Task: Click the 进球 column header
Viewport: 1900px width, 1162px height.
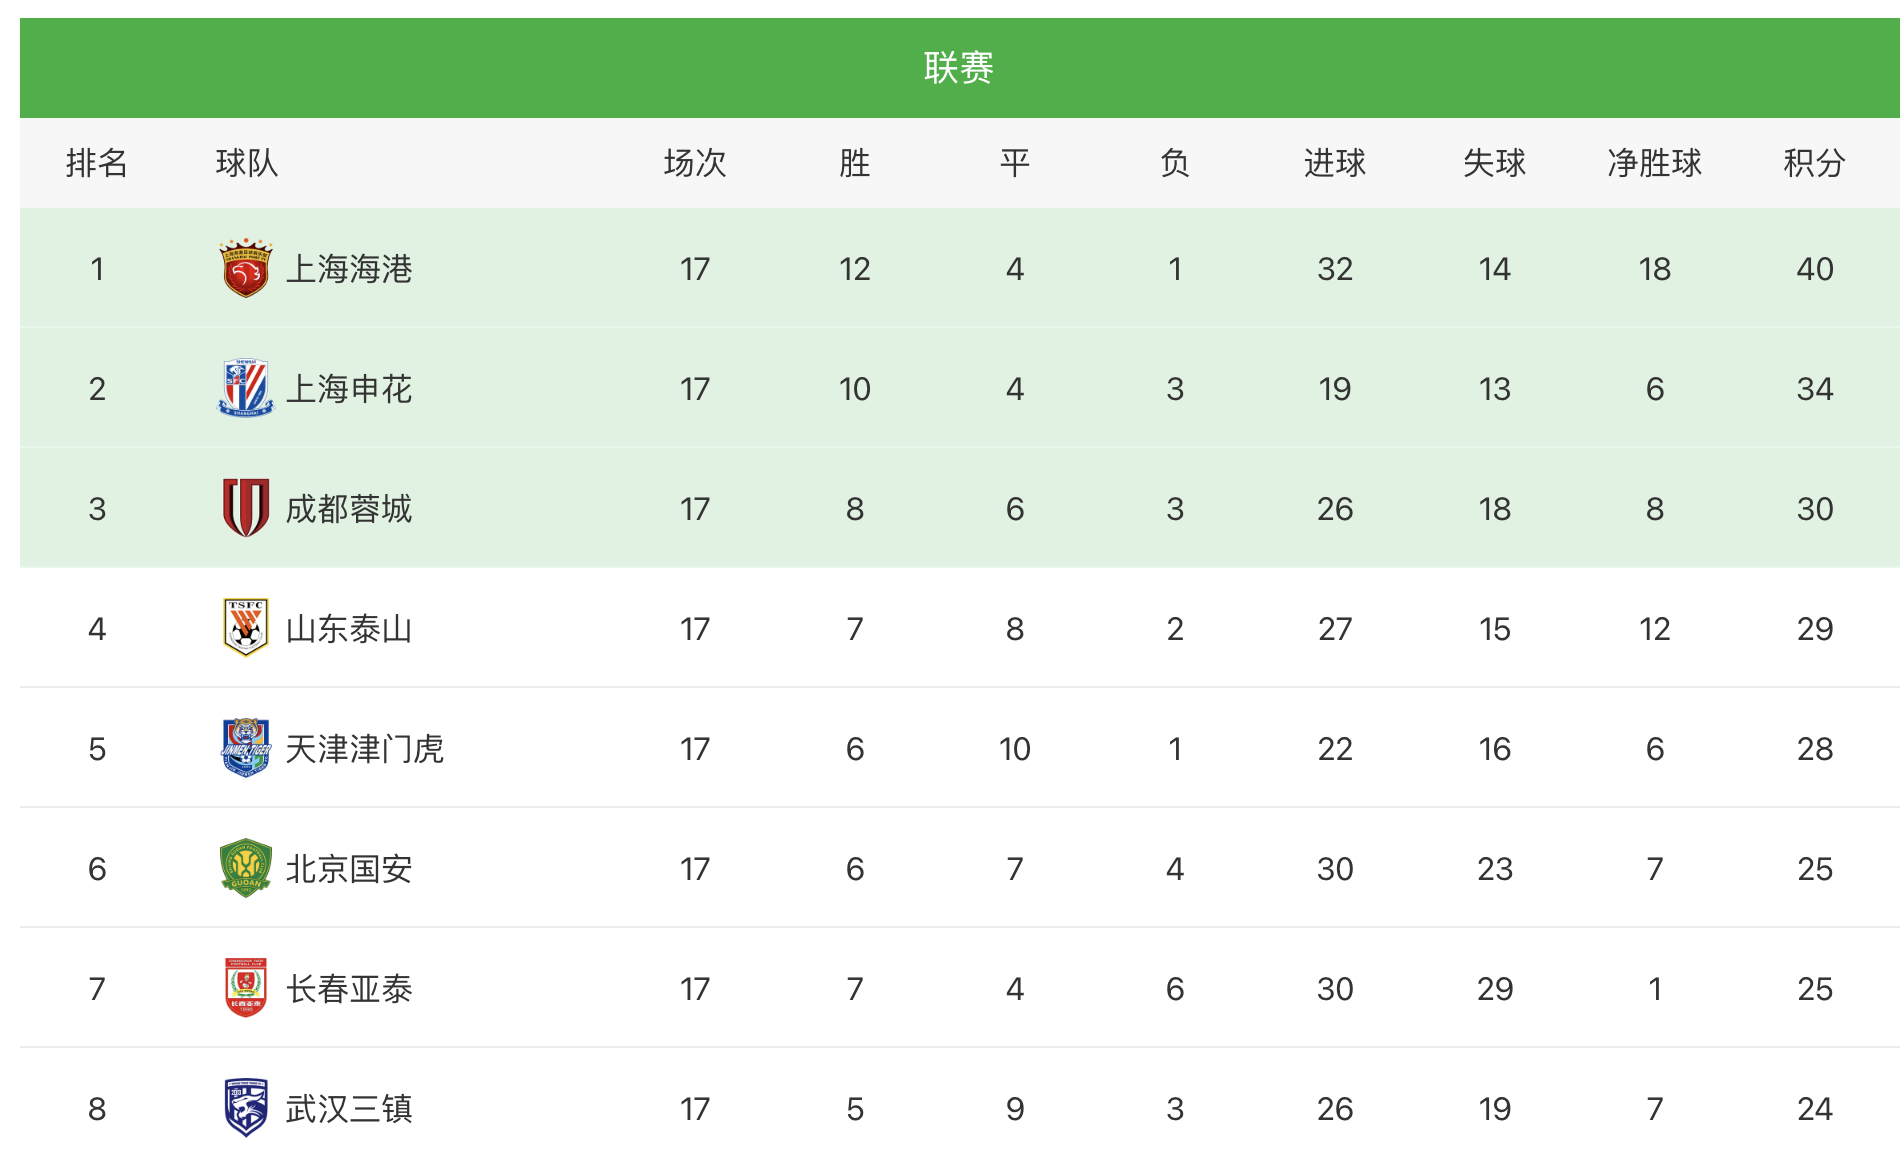Action: (x=1334, y=163)
